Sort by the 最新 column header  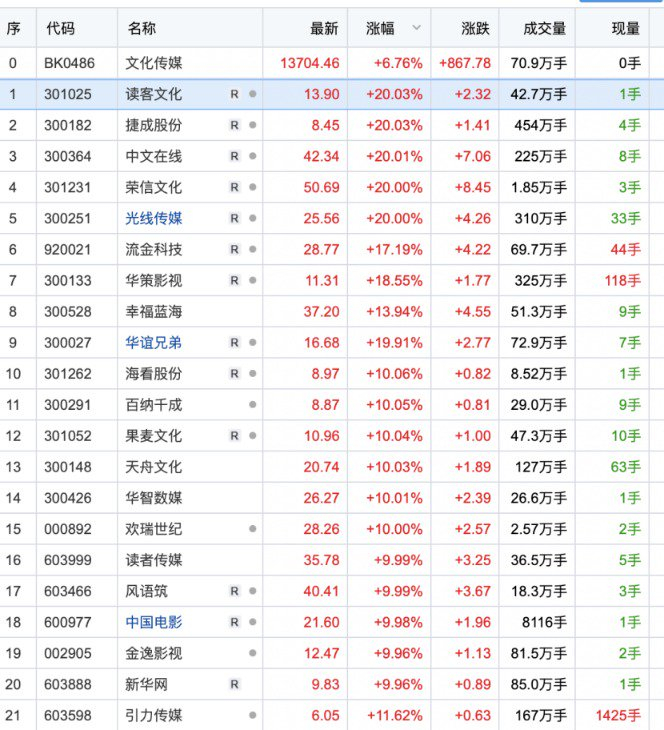(x=324, y=28)
